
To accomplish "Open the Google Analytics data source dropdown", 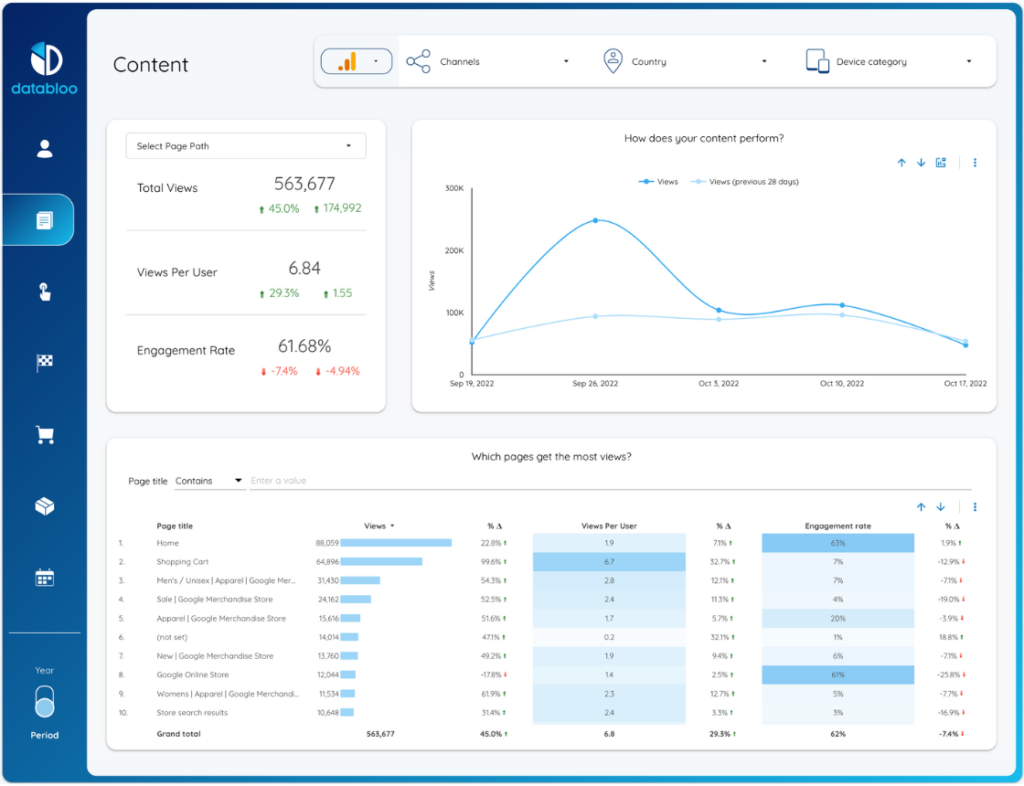I will point(357,61).
